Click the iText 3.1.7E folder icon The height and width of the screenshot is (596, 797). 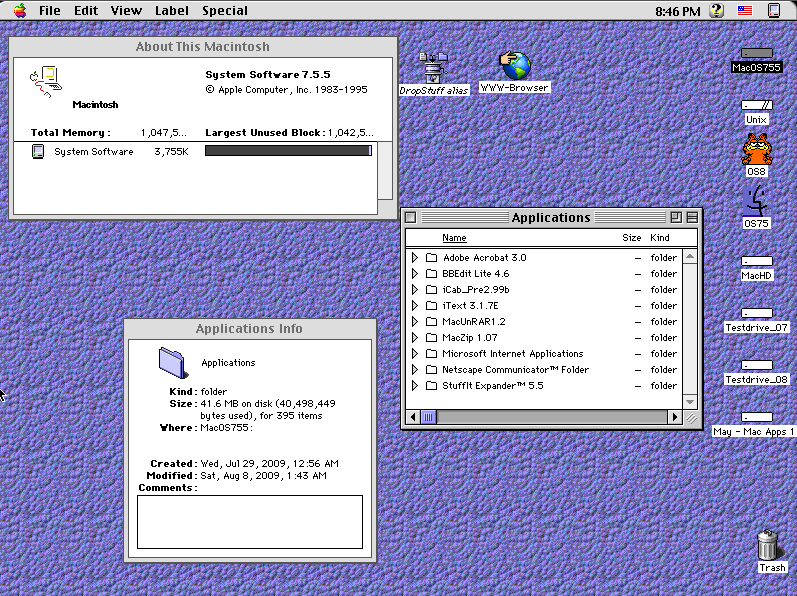tap(431, 306)
